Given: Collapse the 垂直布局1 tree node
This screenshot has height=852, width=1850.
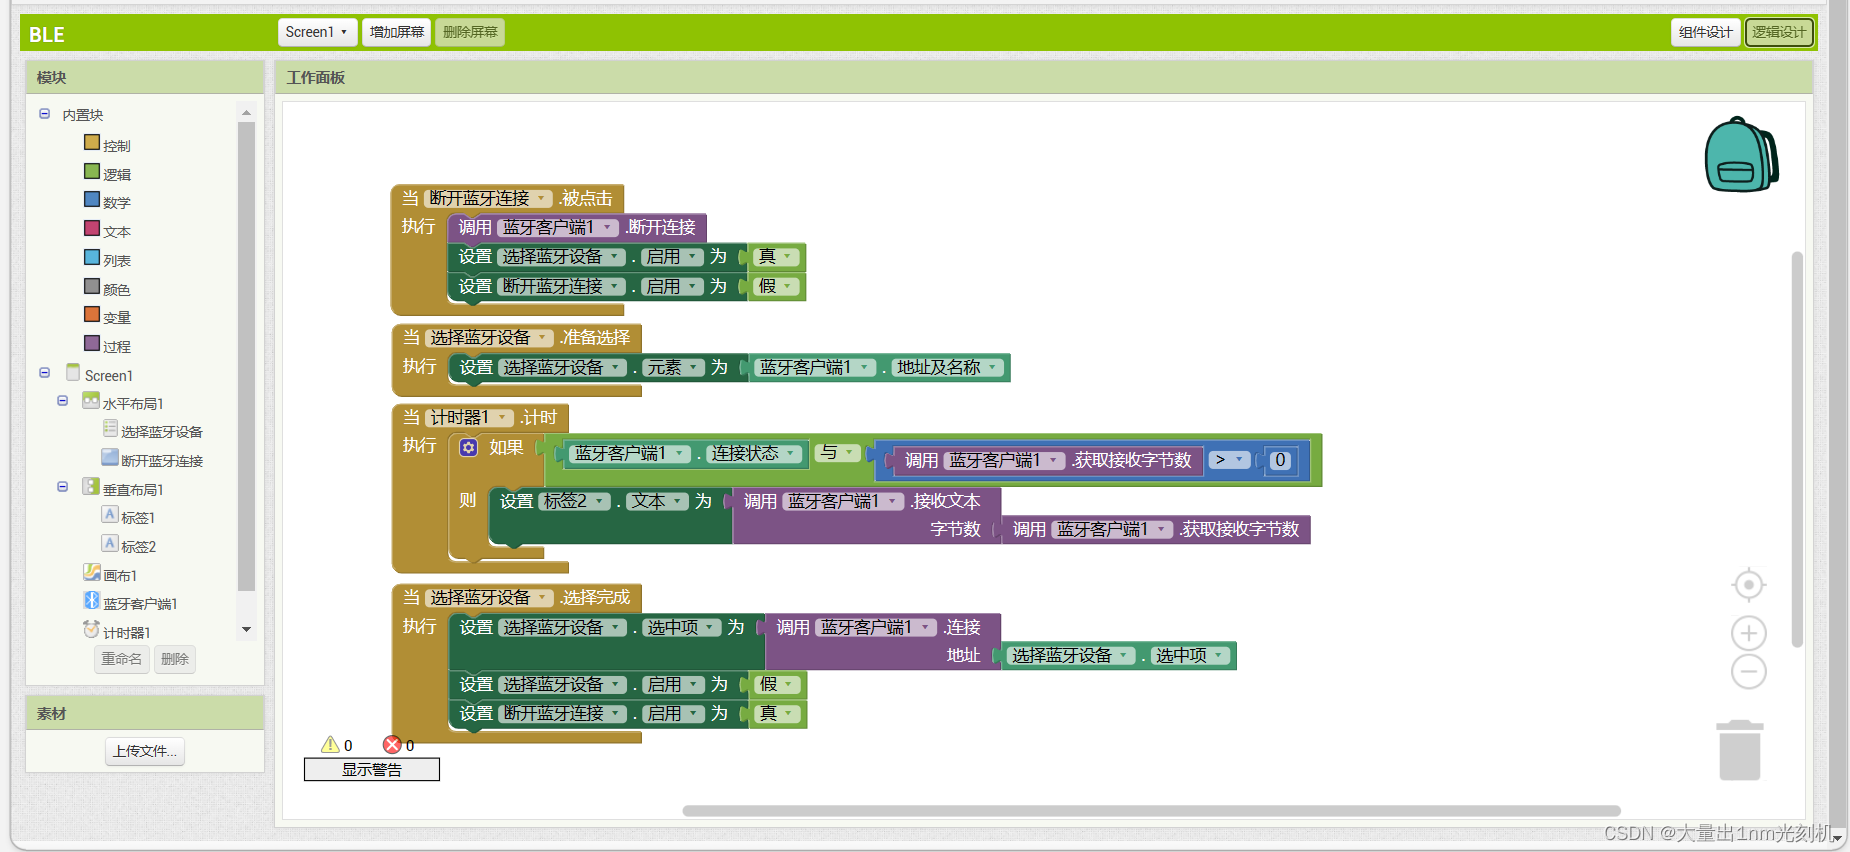Looking at the screenshot, I should (x=62, y=487).
